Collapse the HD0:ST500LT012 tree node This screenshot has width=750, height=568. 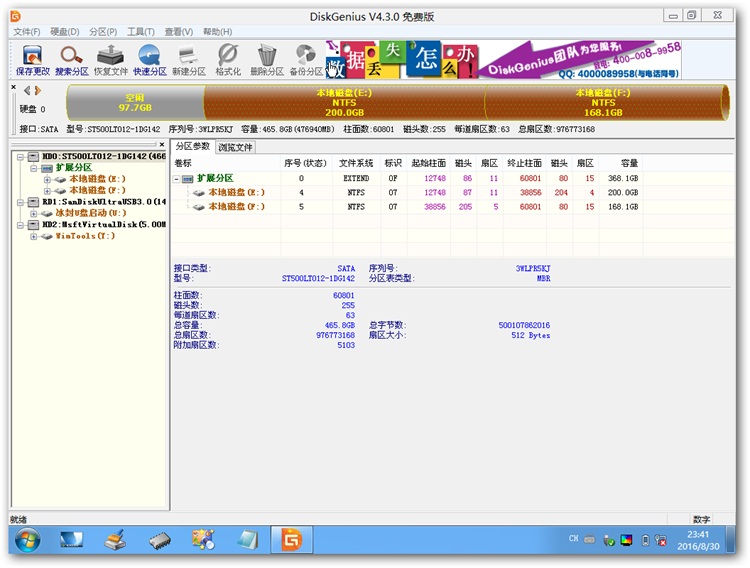20,156
